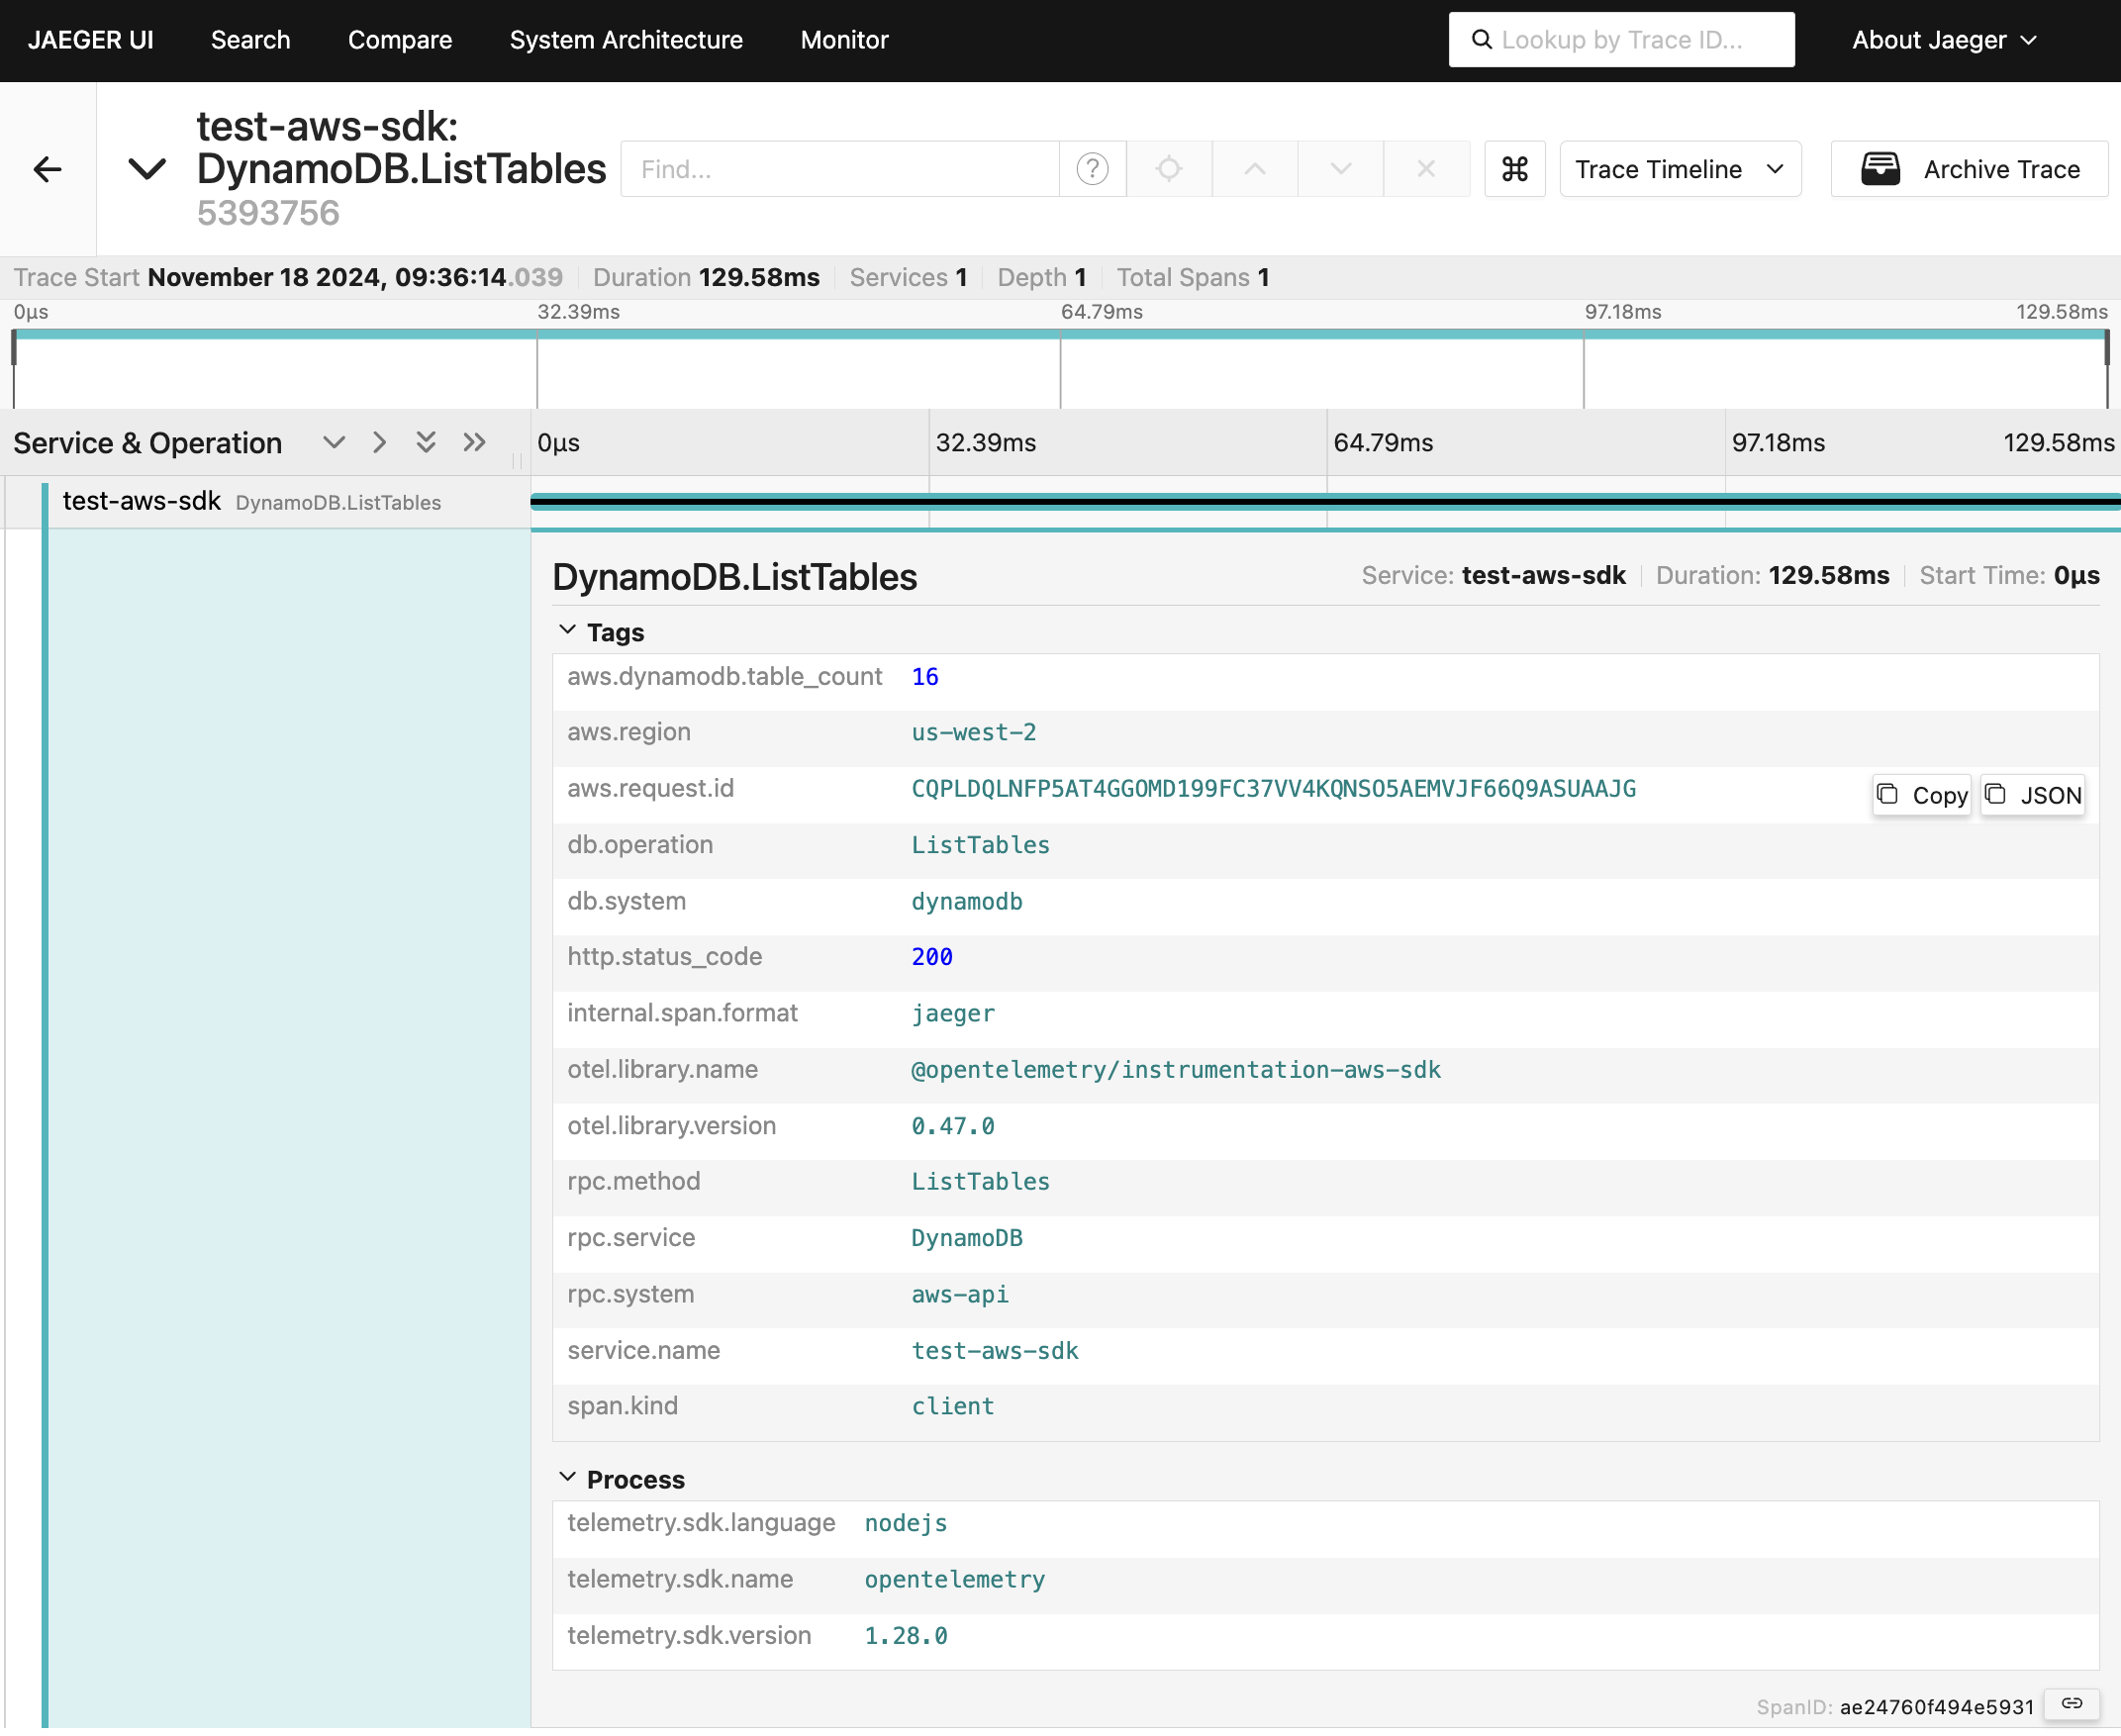Viewport: 2121px width, 1736px height.
Task: Open keyboard shortcuts command icon
Action: pyautogui.click(x=1514, y=169)
